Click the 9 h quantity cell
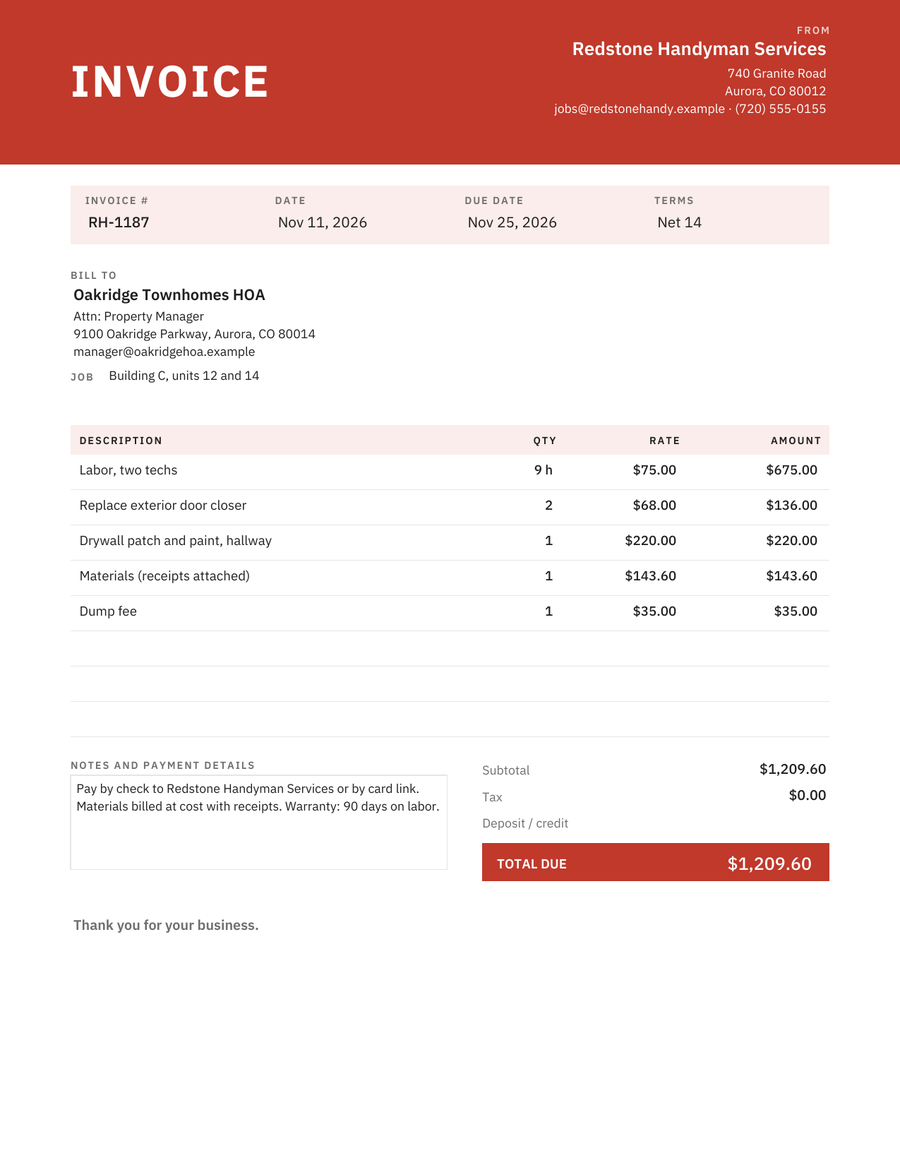 click(543, 470)
